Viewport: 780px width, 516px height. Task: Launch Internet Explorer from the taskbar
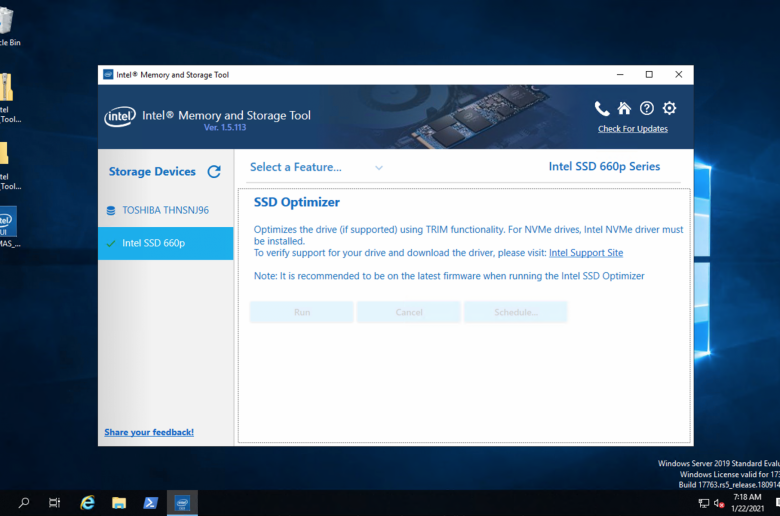[x=88, y=503]
